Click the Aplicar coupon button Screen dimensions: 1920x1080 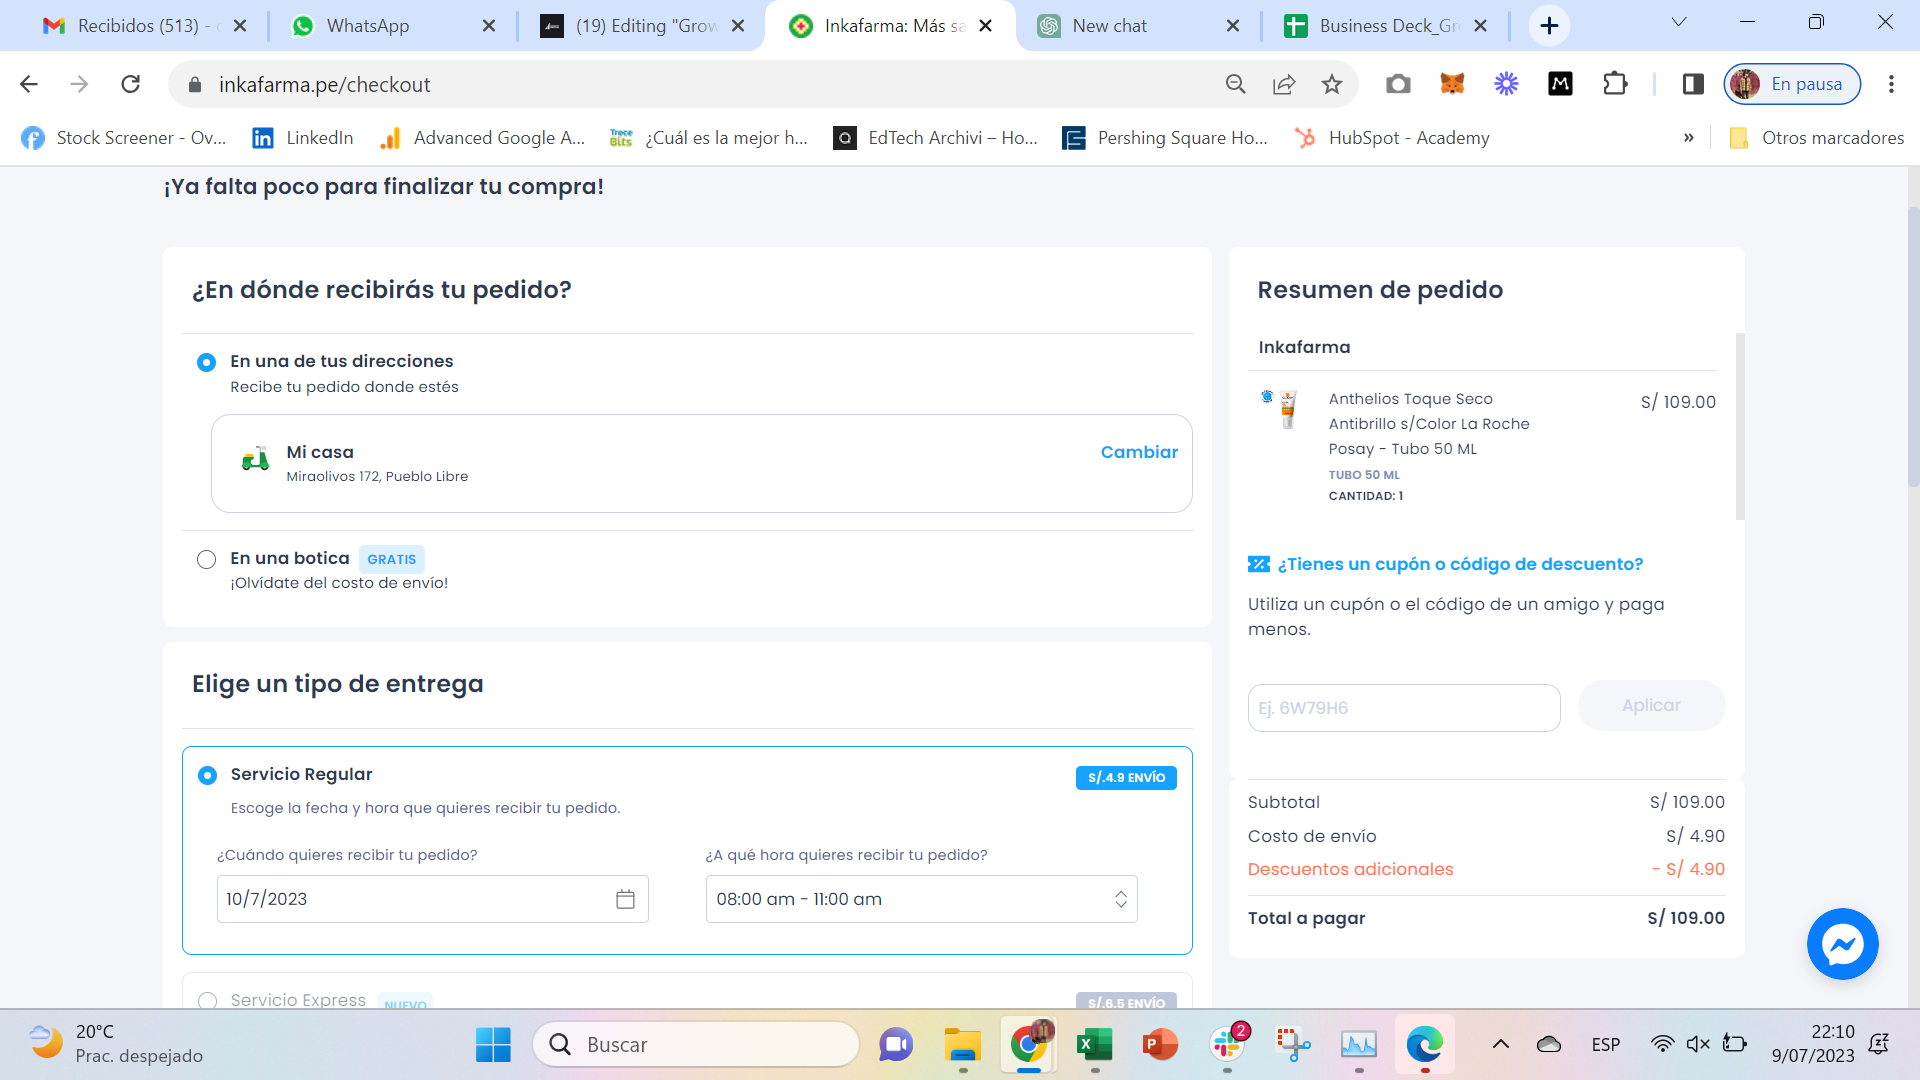[1651, 706]
